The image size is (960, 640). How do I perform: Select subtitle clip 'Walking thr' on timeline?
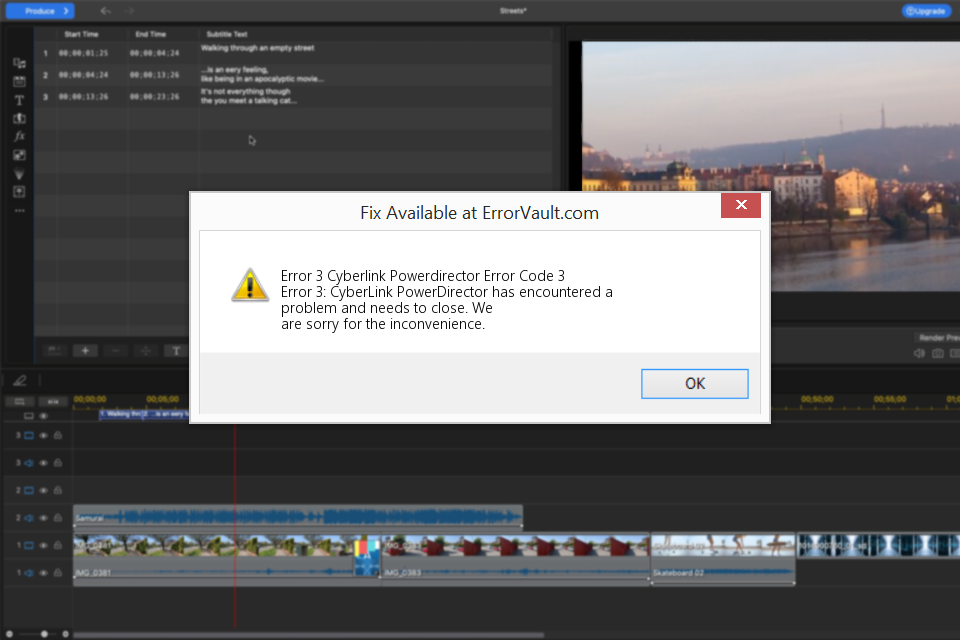click(121, 414)
